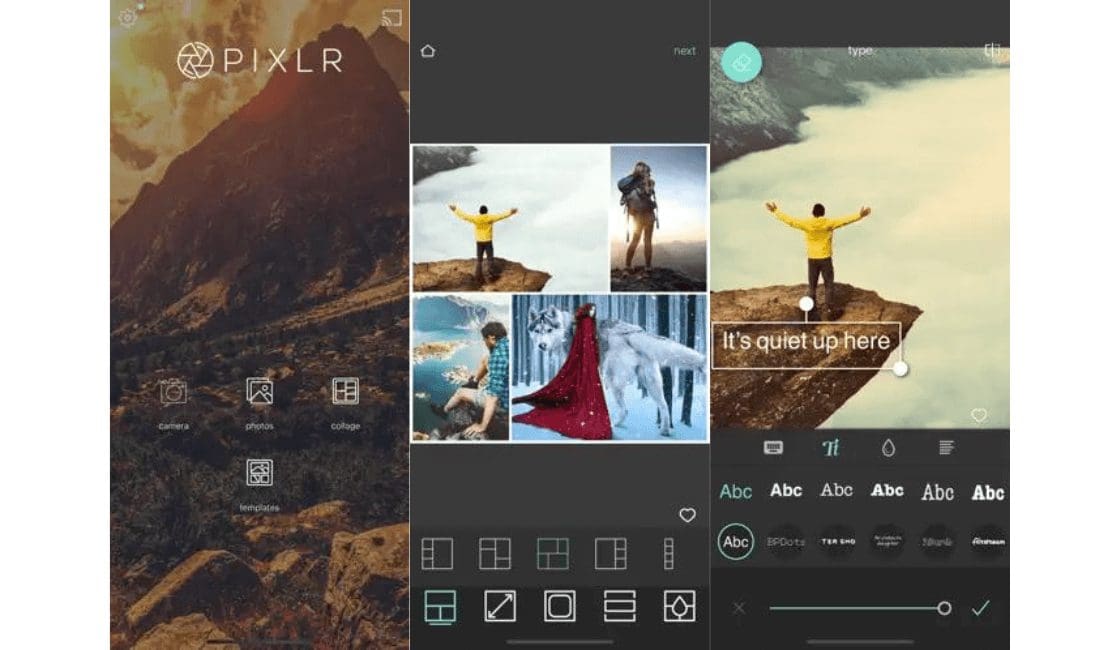The image size is (1120, 650).
Task: Open the text color droplet tab
Action: click(888, 448)
